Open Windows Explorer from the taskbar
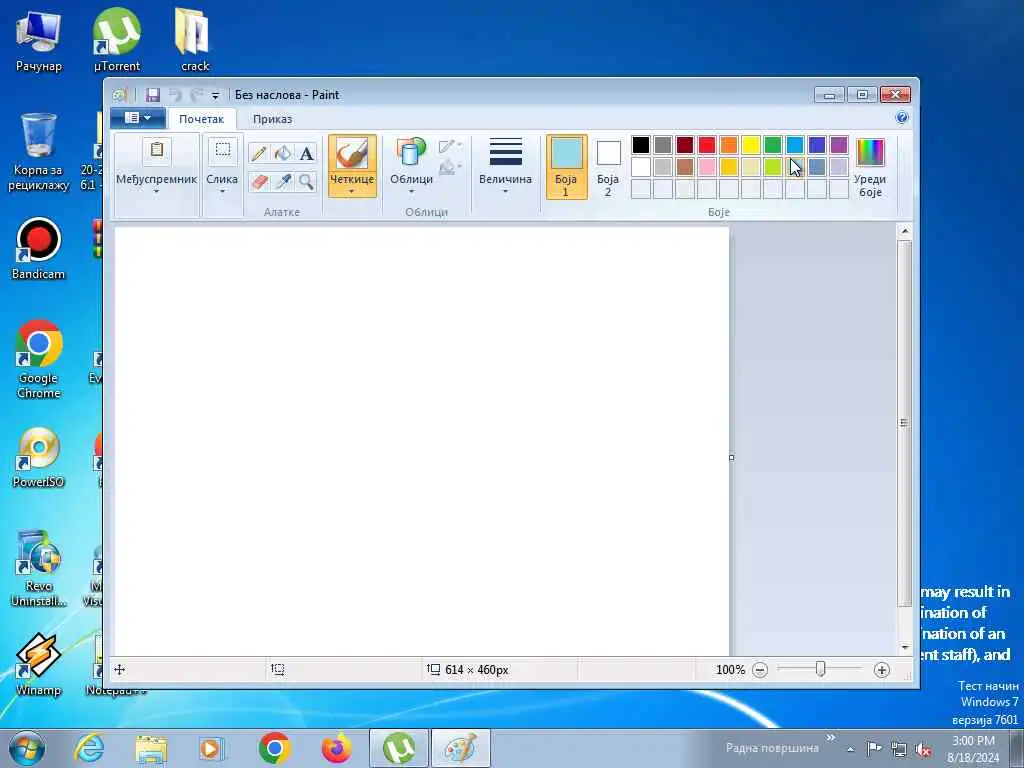The width and height of the screenshot is (1024, 768). pos(151,748)
